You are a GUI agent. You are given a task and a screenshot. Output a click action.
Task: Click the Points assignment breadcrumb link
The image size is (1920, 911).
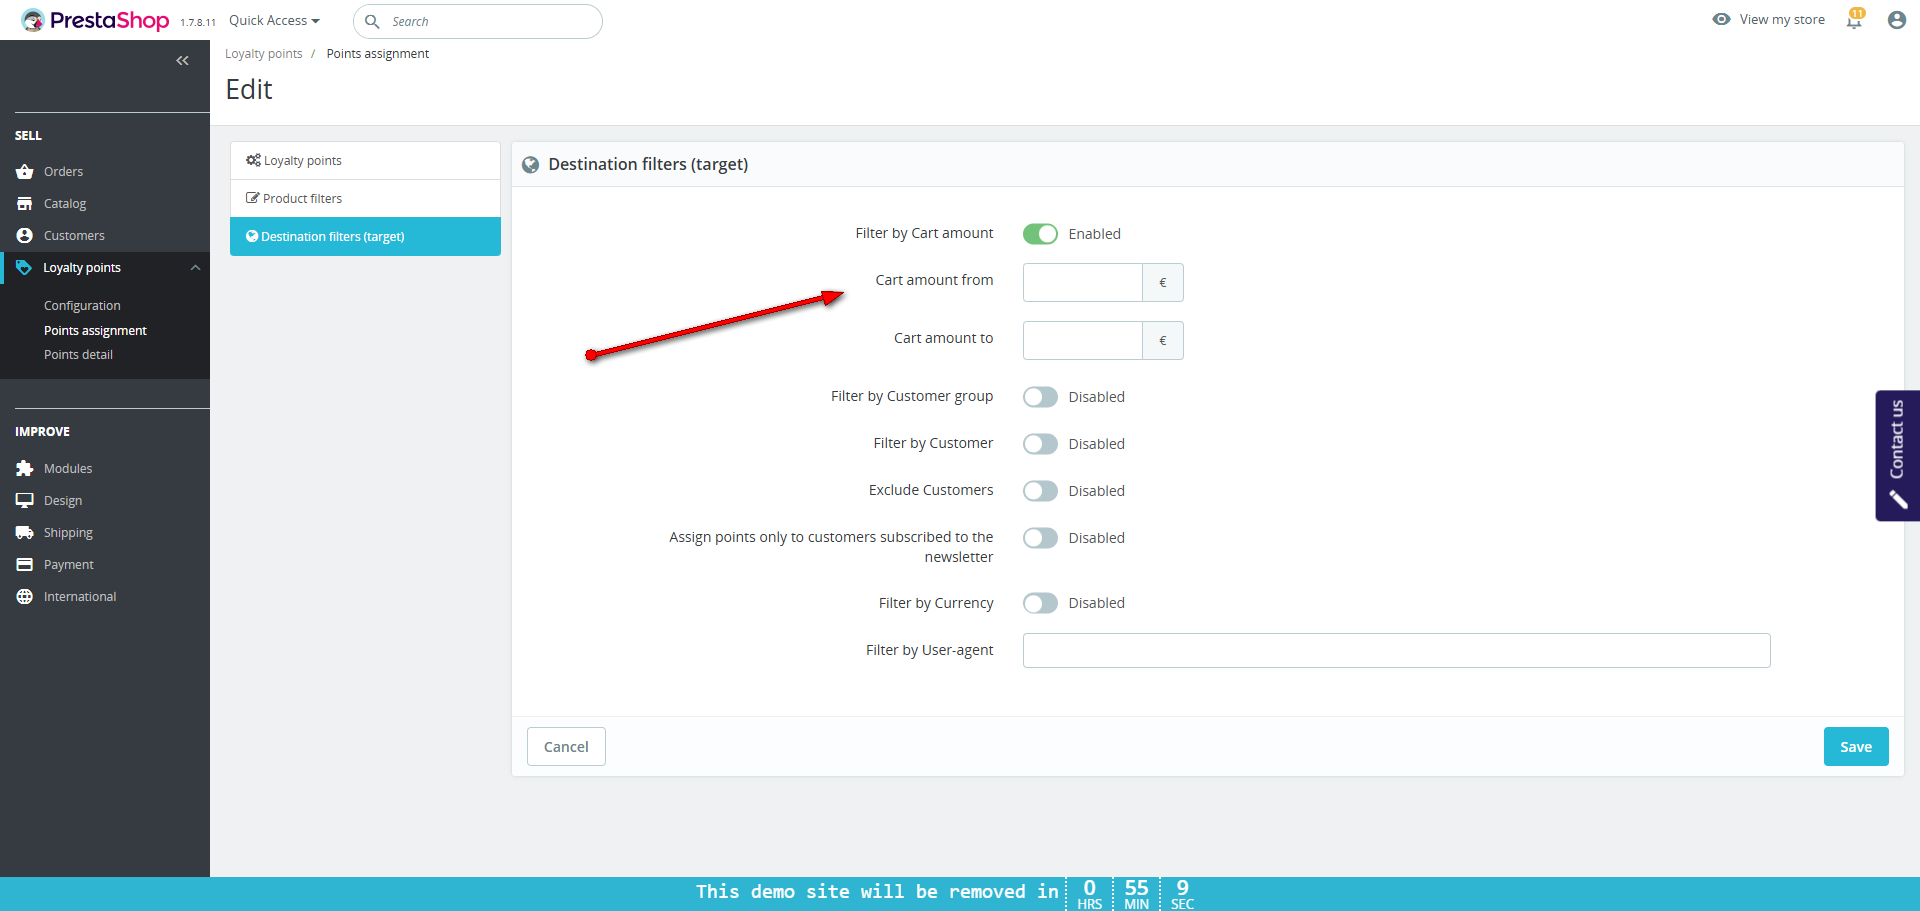tap(378, 54)
